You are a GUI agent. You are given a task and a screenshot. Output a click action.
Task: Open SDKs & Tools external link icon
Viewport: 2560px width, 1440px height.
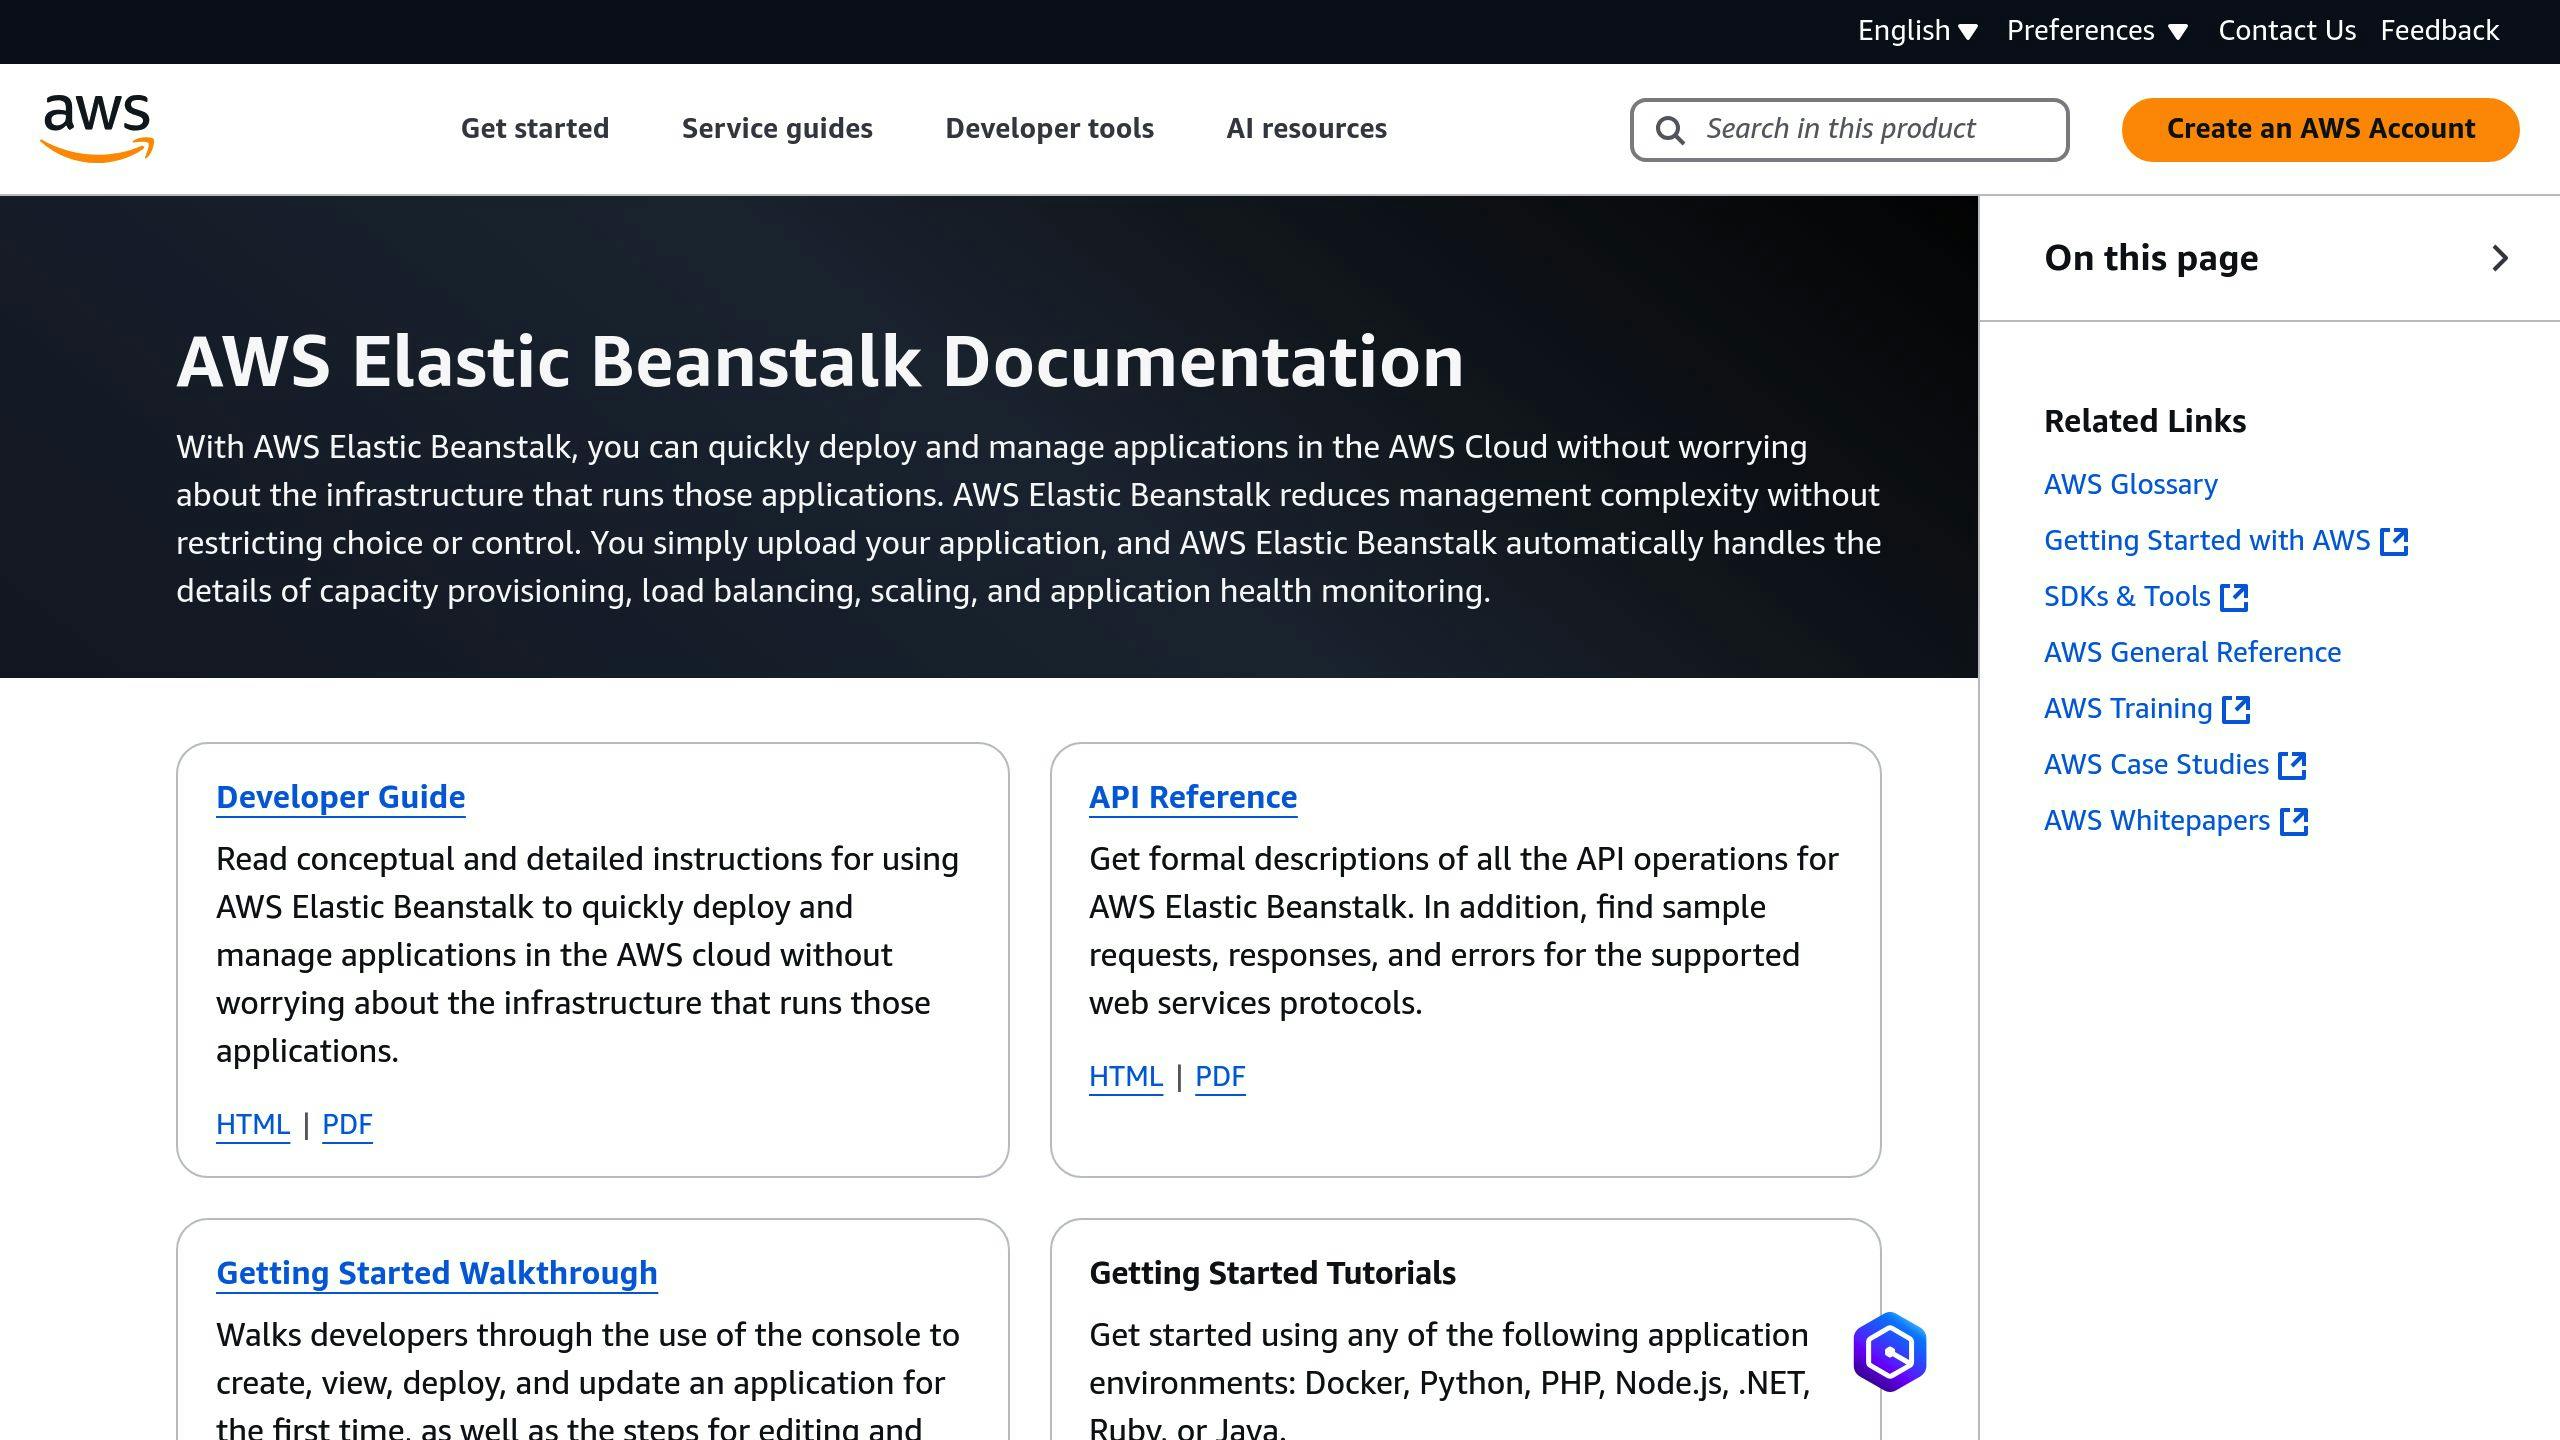[x=2236, y=596]
